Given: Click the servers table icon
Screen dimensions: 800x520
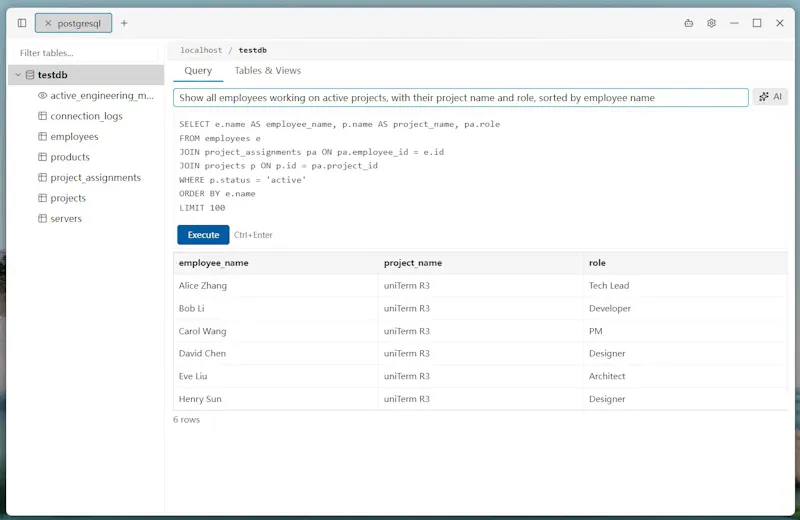Looking at the screenshot, I should click(x=42, y=218).
